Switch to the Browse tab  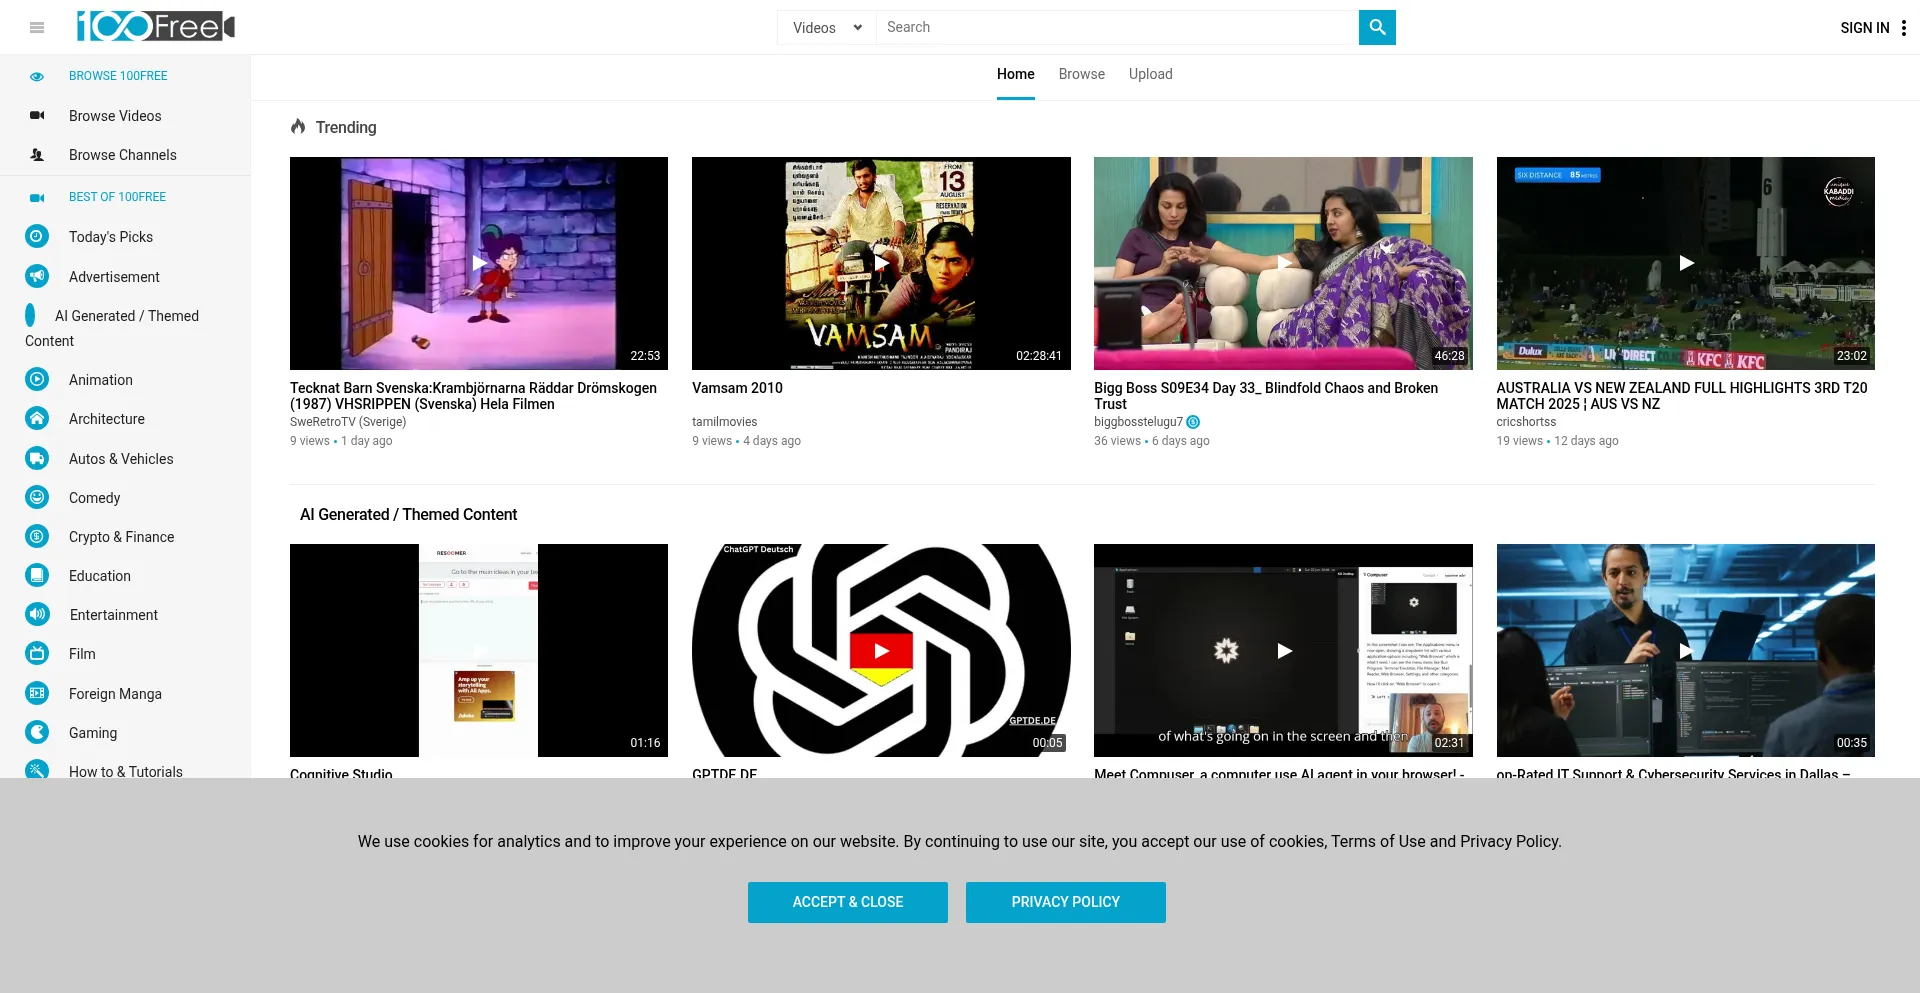(1082, 74)
